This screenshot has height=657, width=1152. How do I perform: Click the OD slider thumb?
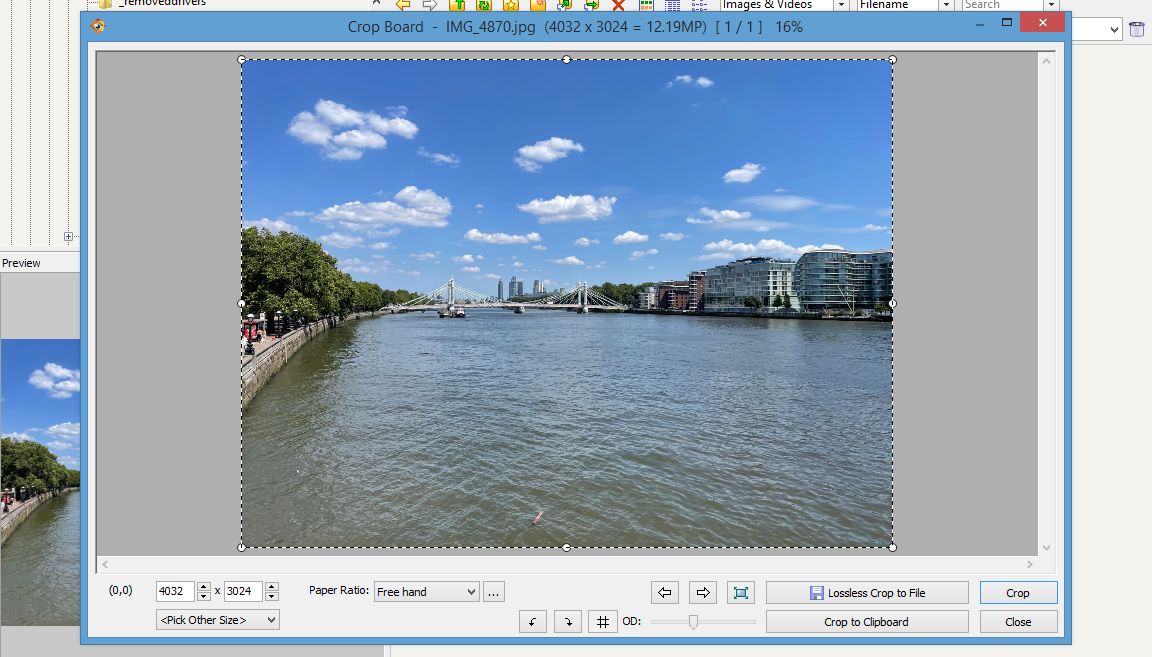[694, 622]
